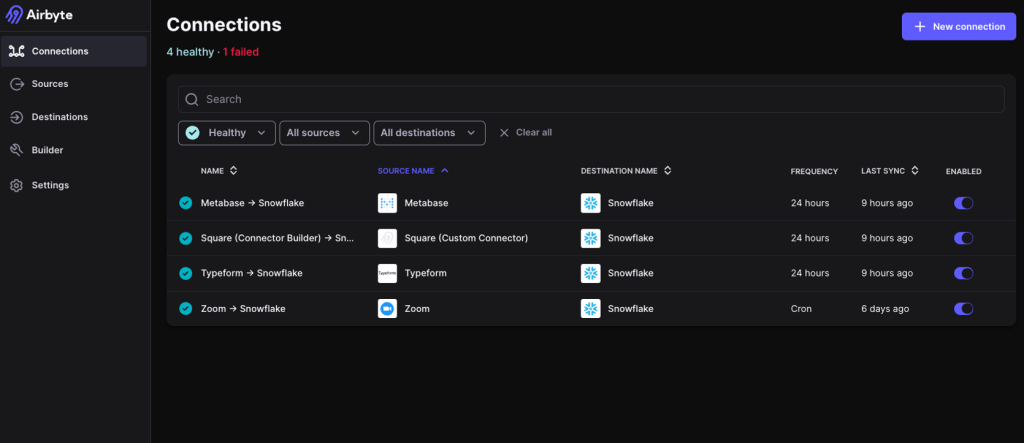Disable the Zoom → Snowflake connection toggle
The width and height of the screenshot is (1024, 443).
963,308
